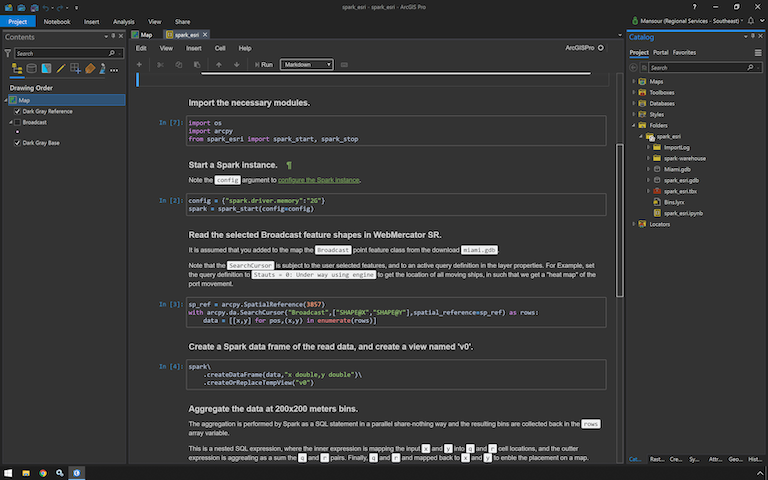This screenshot has height=480, width=768.
Task: Open the Windows Start menu
Action: coord(8,473)
